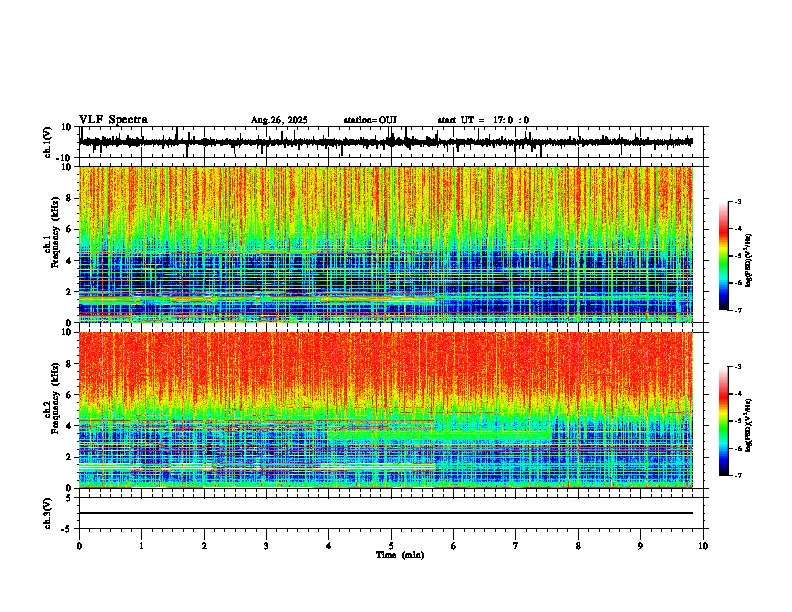Viewport: 792px width, 612px height.
Task: Click the "VLF Spectra" plot title
Action: [x=113, y=120]
